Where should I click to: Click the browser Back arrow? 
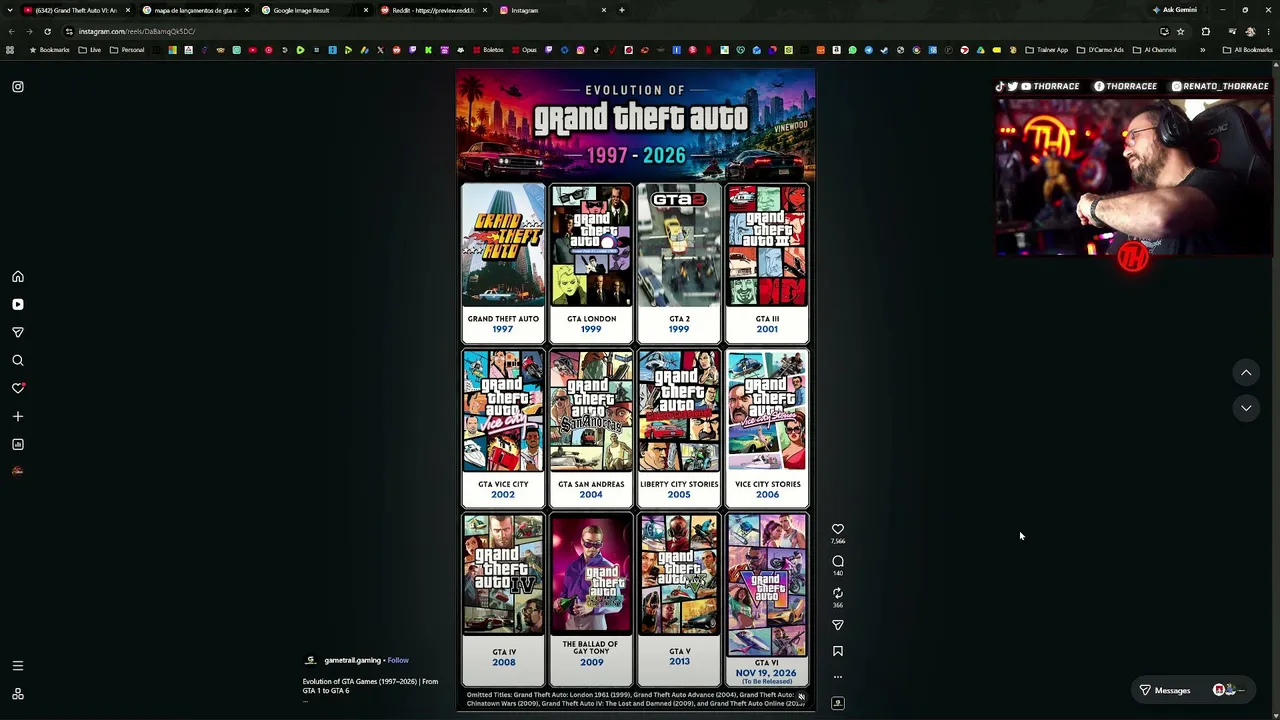(12, 31)
